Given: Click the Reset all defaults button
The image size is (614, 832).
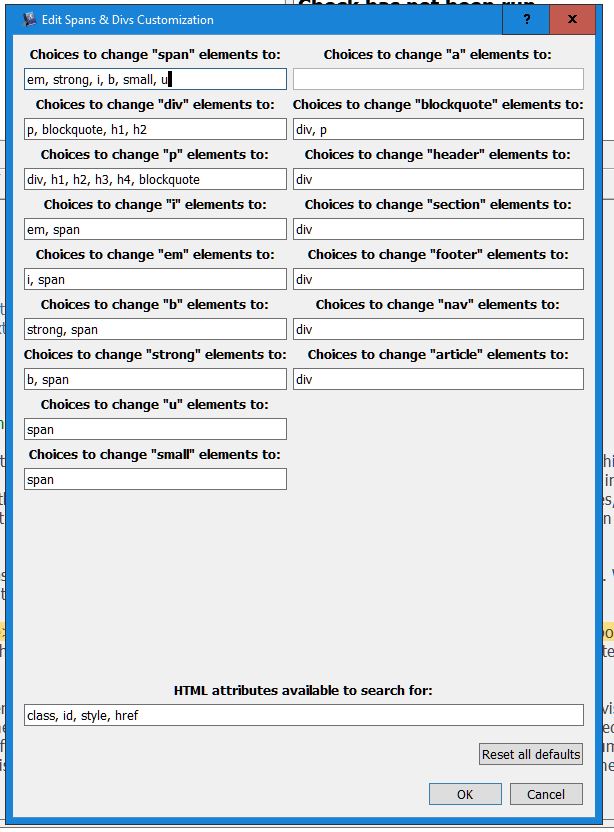Looking at the screenshot, I should pos(531,754).
